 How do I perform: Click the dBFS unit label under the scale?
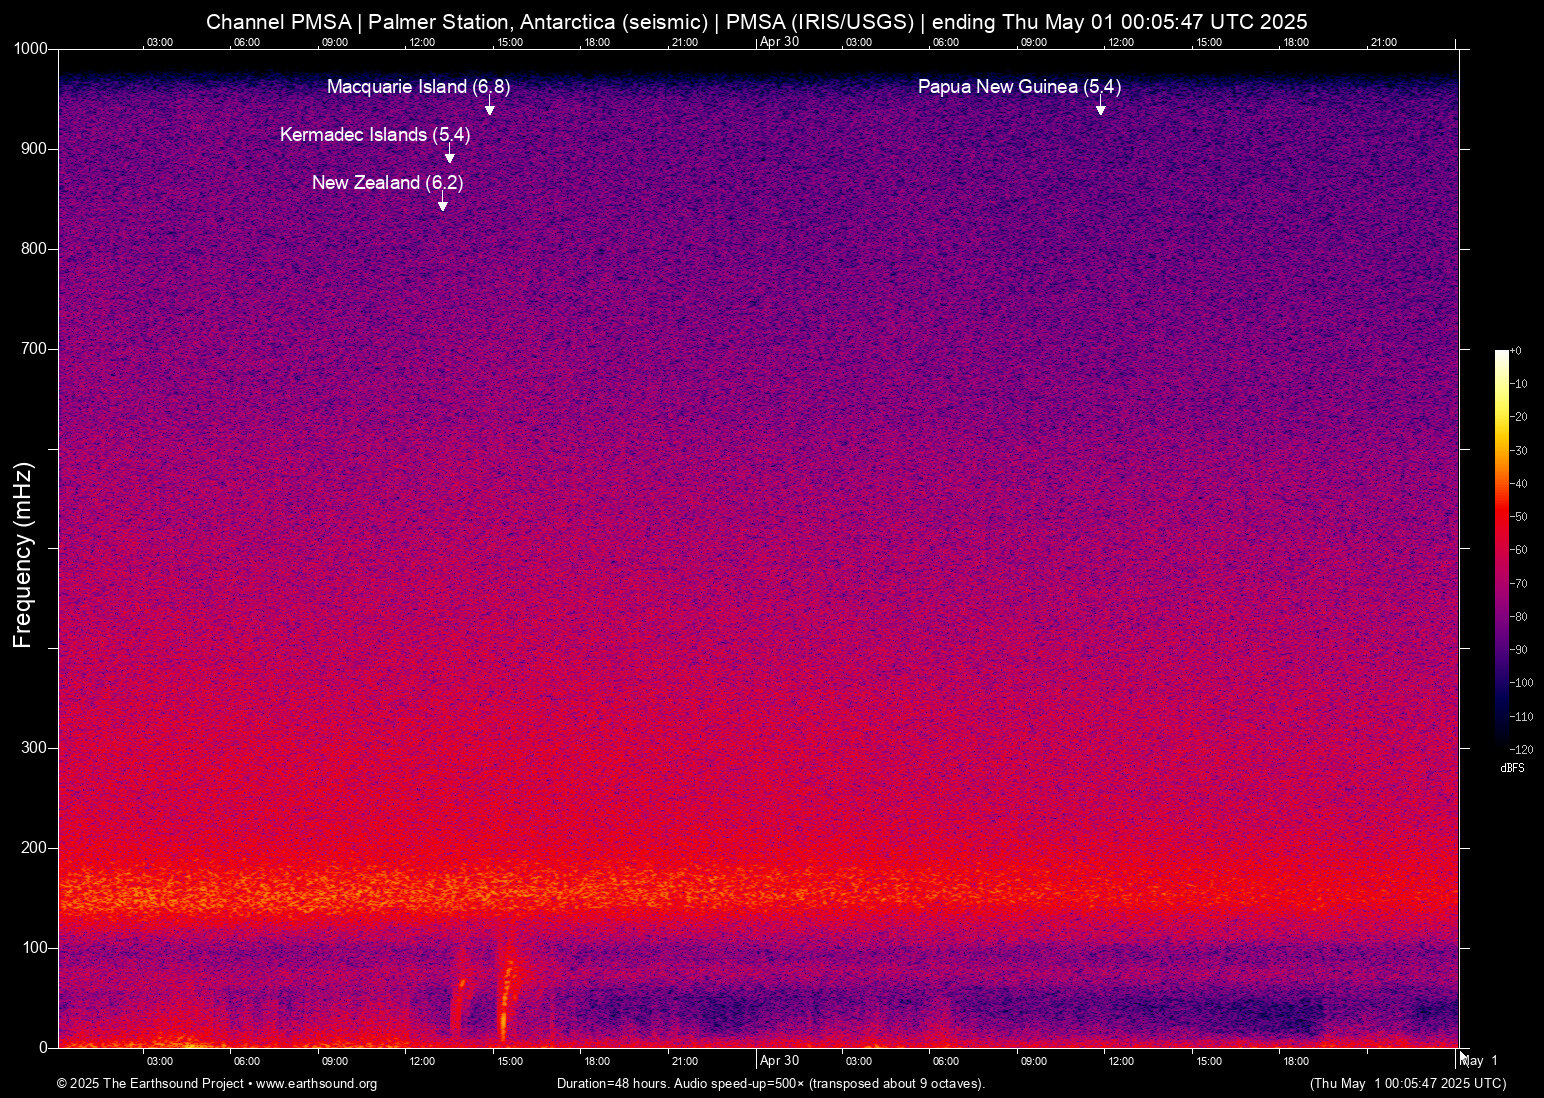click(x=1512, y=768)
